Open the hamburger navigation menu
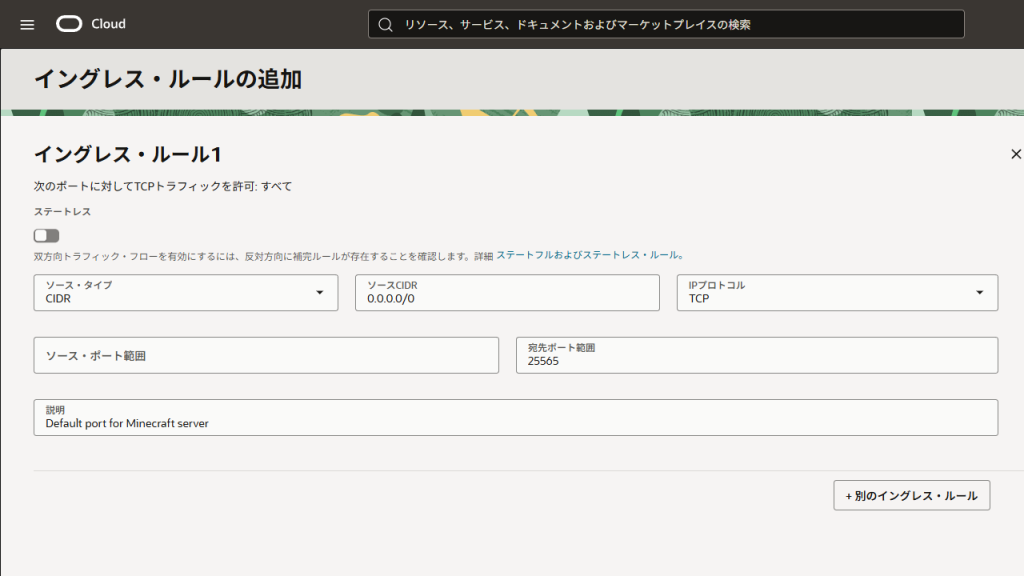This screenshot has width=1024, height=576. coord(27,24)
